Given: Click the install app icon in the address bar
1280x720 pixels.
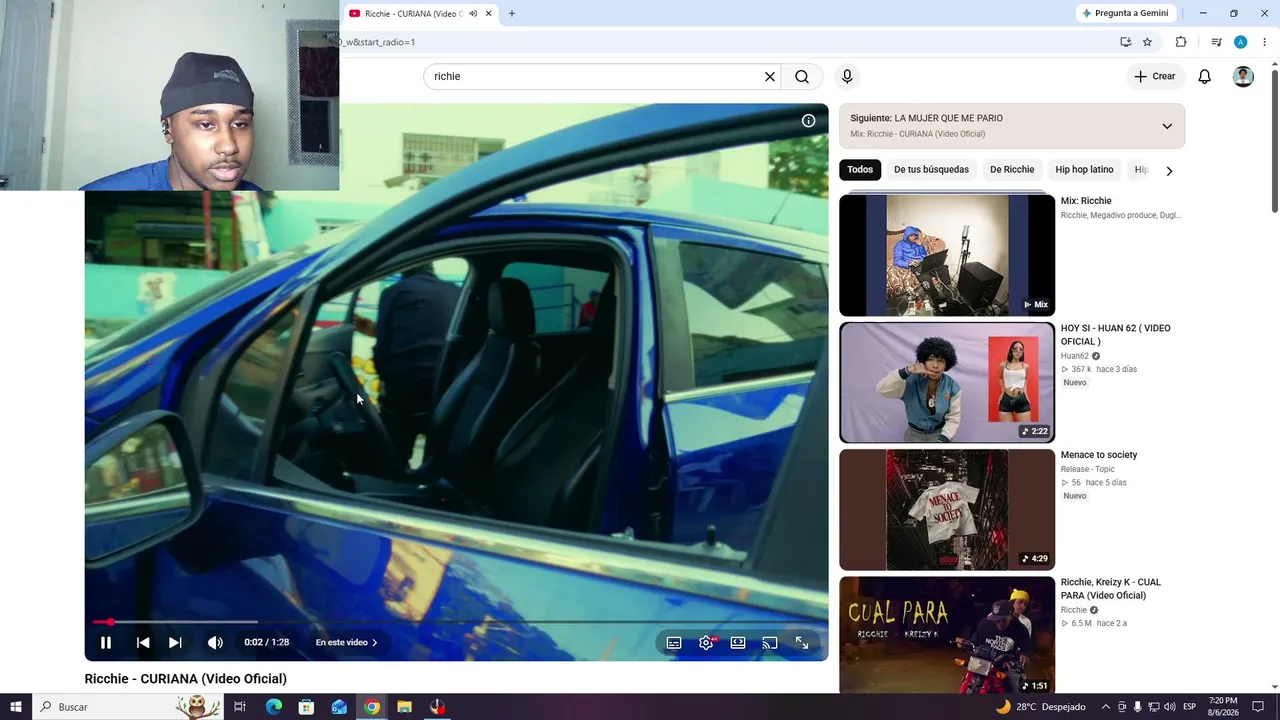Looking at the screenshot, I should 1125,42.
